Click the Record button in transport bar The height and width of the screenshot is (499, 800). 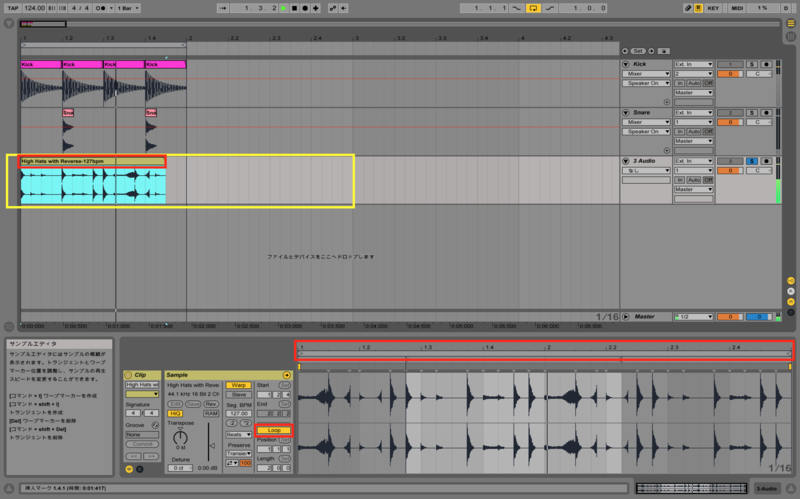click(305, 8)
